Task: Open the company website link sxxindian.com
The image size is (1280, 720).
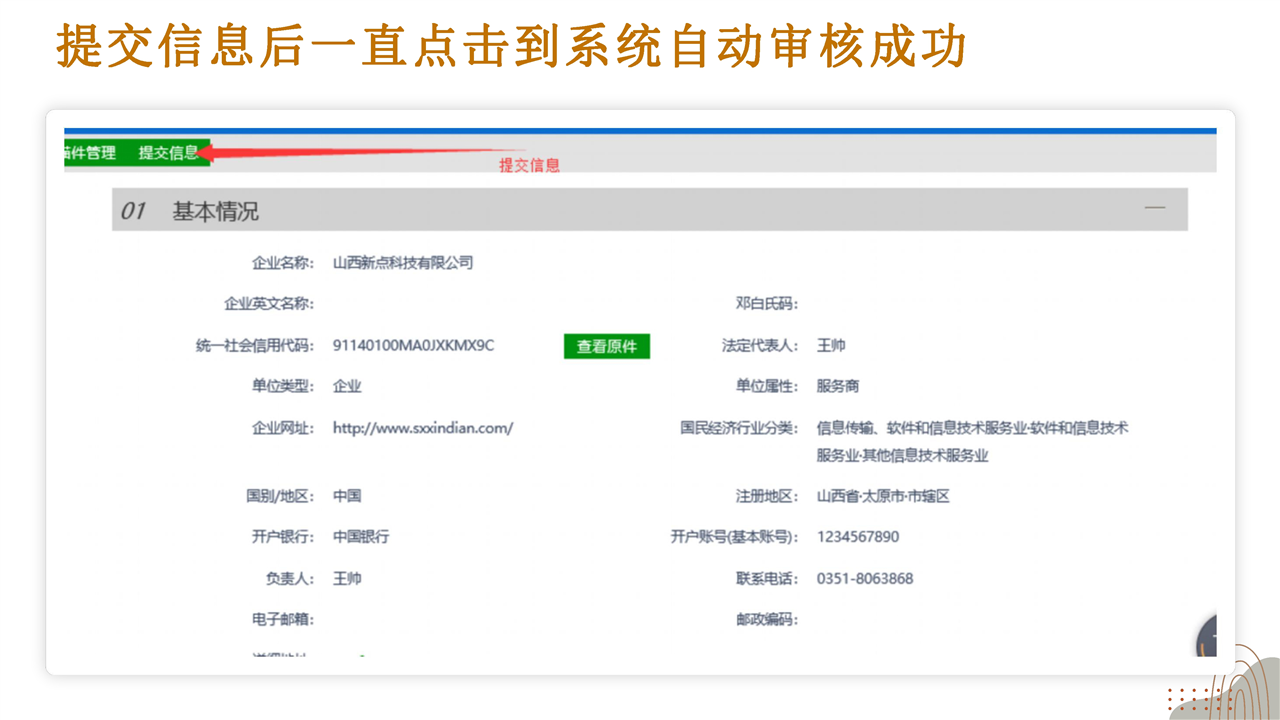Action: [423, 428]
